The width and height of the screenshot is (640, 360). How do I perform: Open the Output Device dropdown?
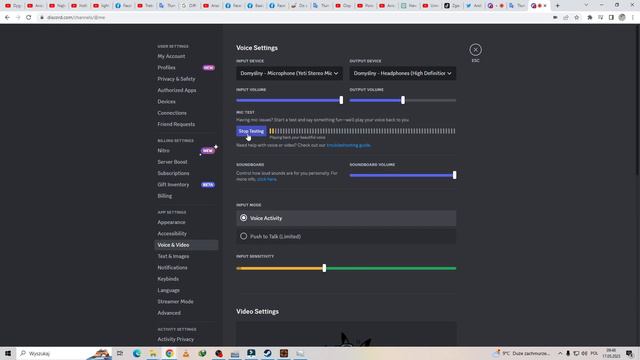point(402,73)
